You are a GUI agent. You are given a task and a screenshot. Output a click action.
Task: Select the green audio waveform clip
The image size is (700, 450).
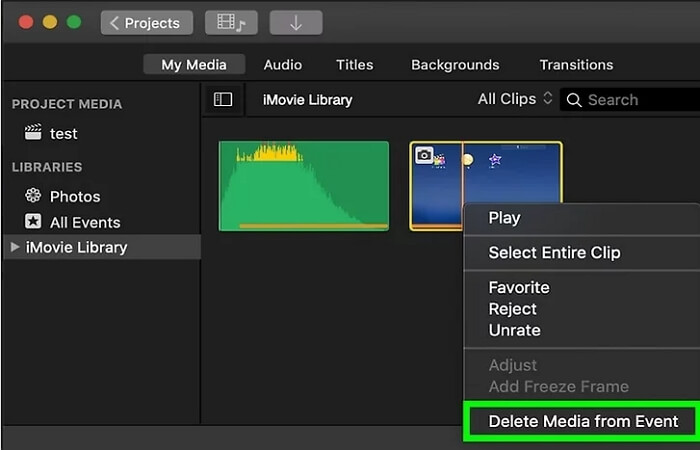point(304,186)
